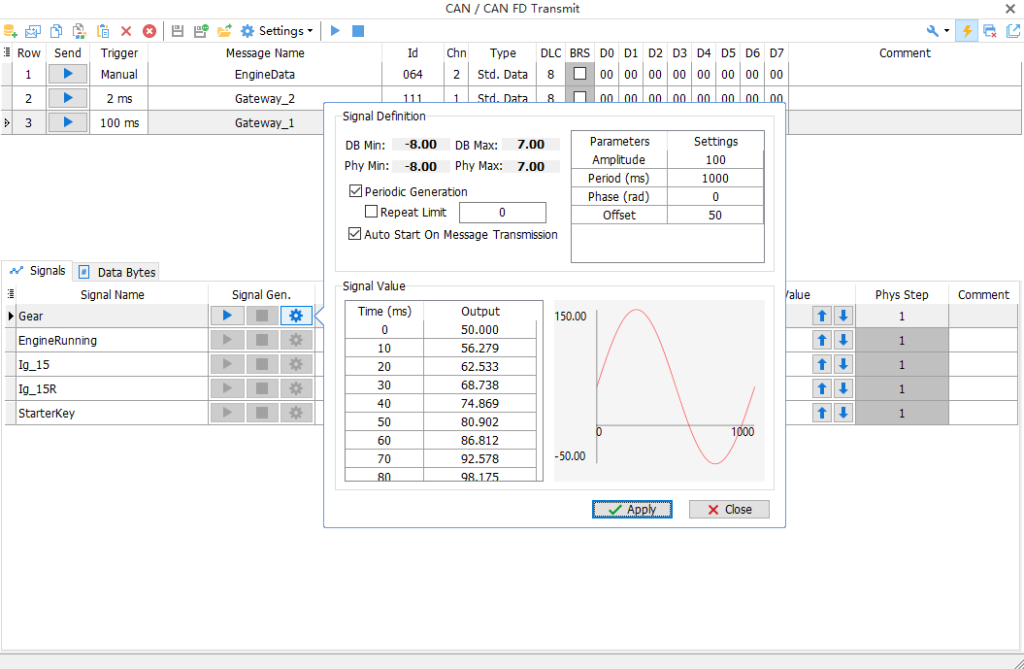1024x669 pixels.
Task: Expand the Trigger dropdown for EngineData row
Action: point(119,73)
